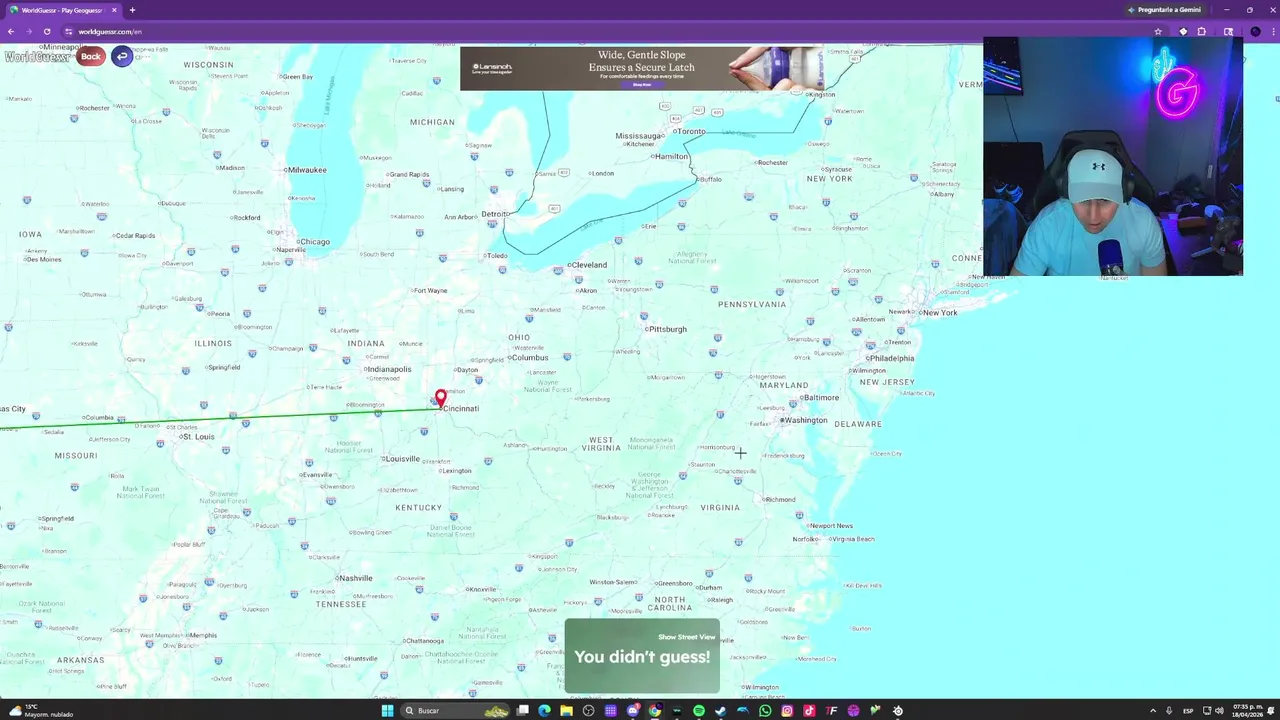Click Show Street View link

point(687,637)
